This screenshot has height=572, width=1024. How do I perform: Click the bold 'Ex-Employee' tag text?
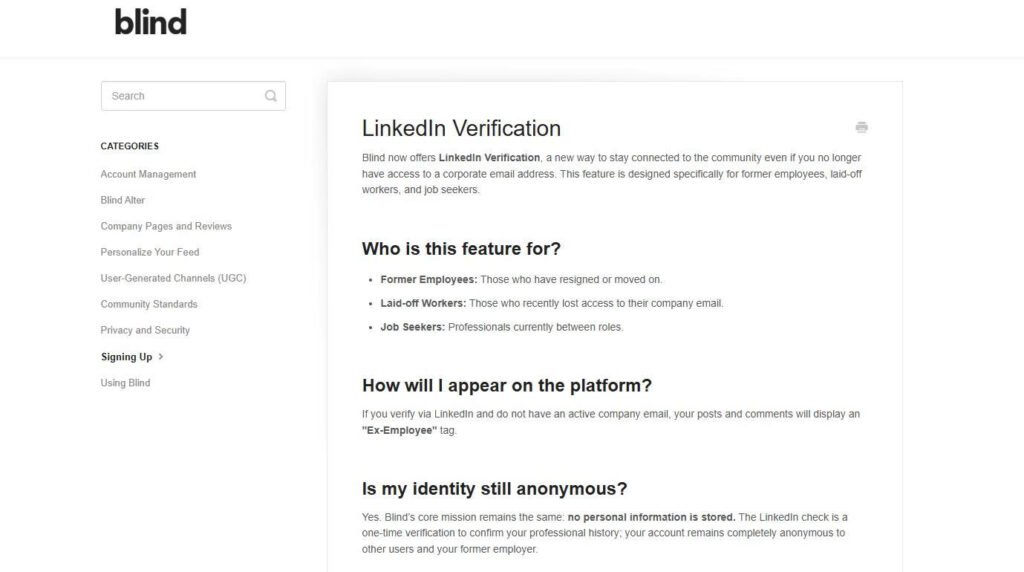click(400, 430)
